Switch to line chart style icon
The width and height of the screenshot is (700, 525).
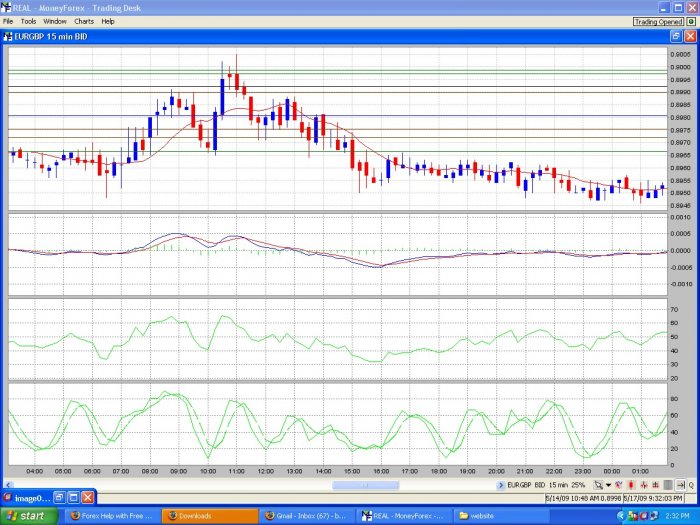pos(644,485)
